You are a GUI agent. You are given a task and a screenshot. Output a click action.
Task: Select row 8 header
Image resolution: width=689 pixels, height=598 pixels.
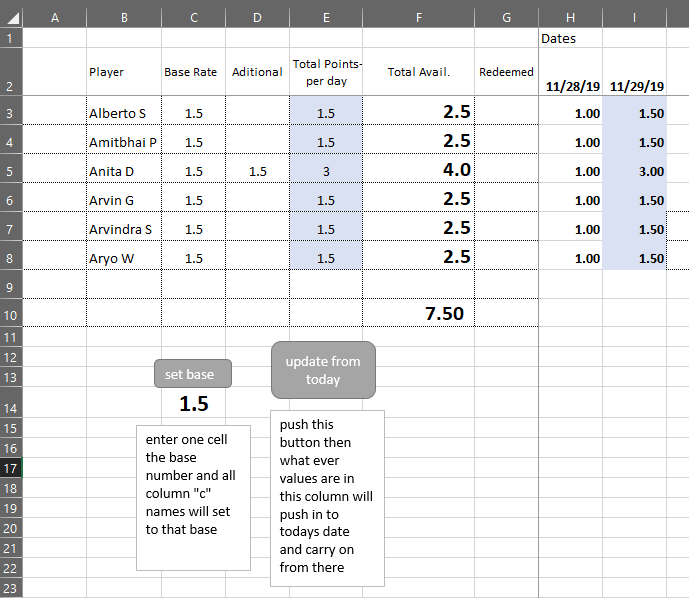11,255
